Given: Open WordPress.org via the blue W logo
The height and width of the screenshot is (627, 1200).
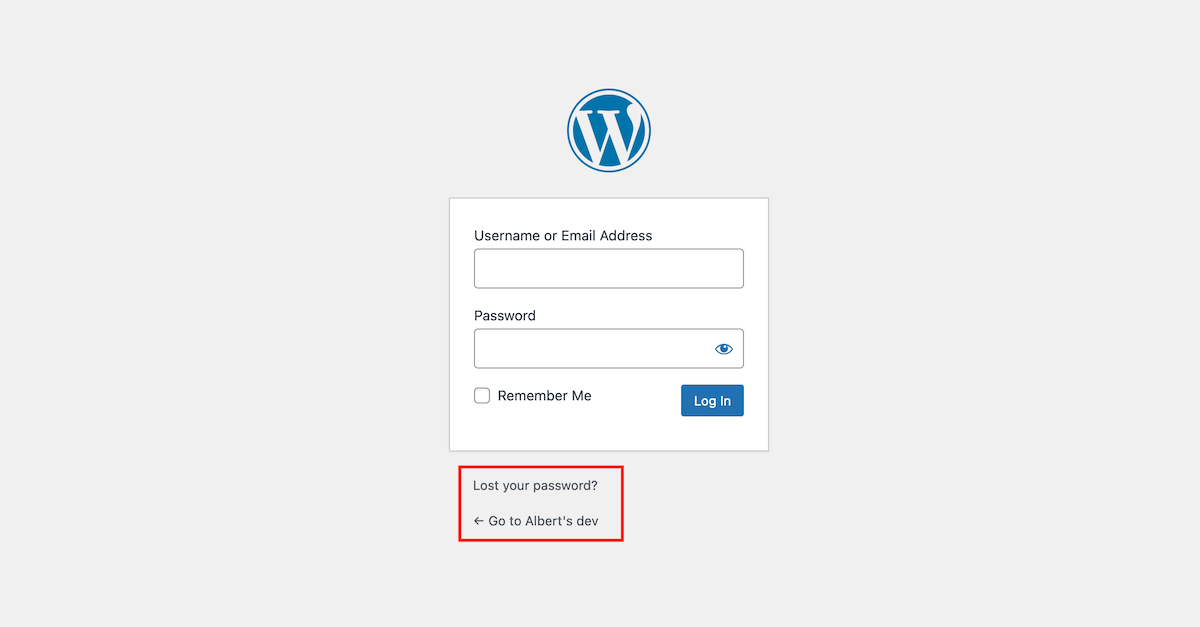Looking at the screenshot, I should [609, 130].
